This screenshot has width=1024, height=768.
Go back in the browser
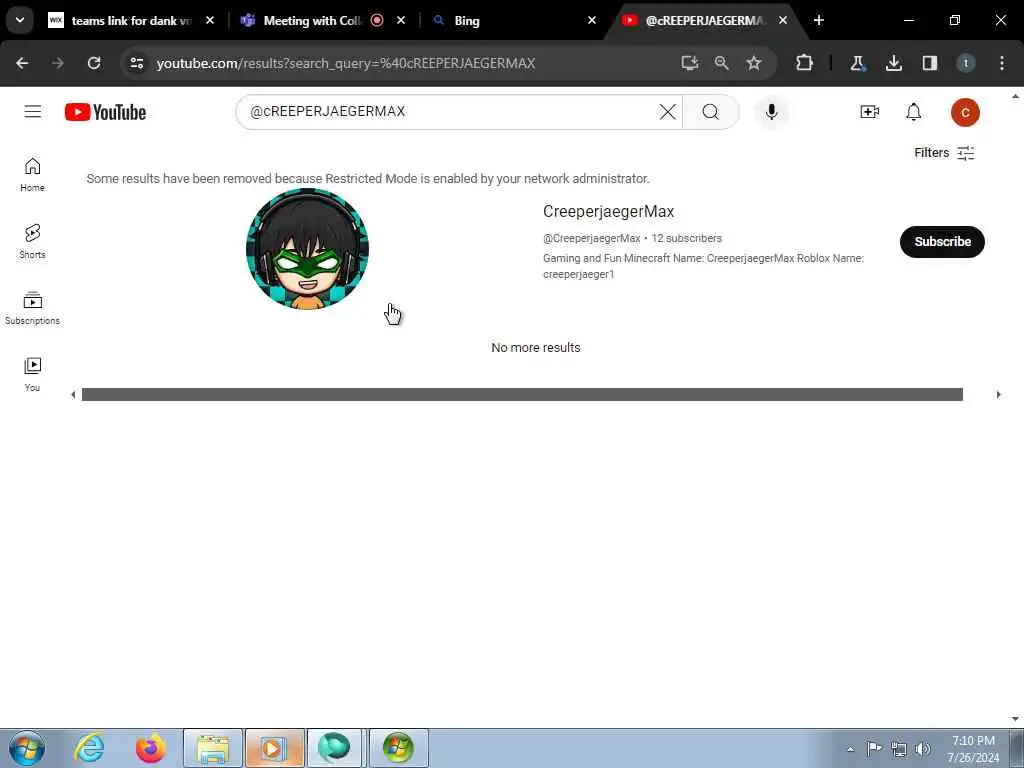coord(22,63)
